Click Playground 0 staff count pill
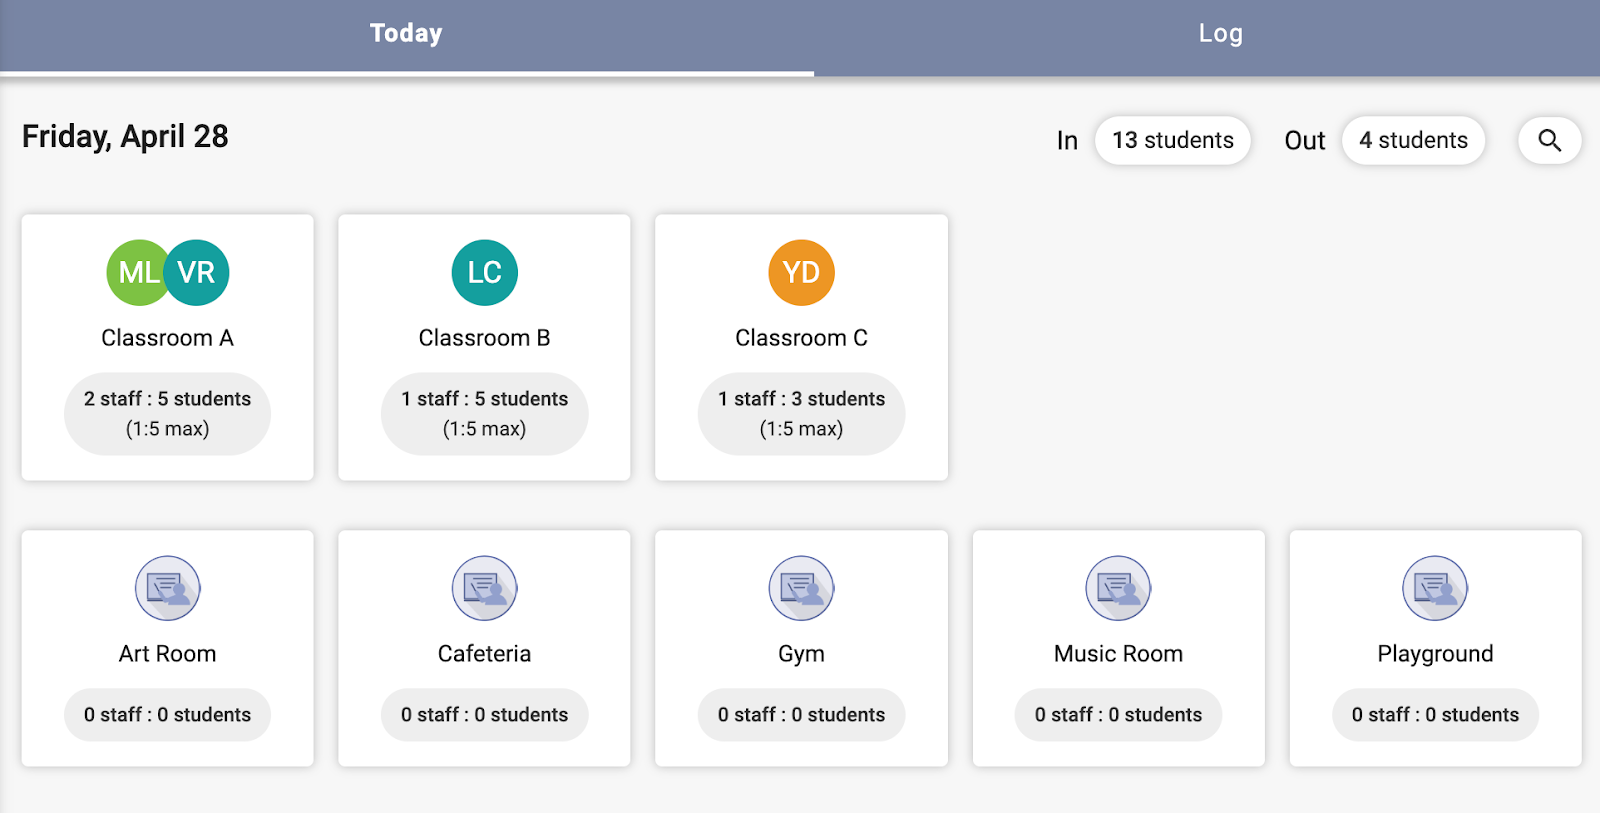1600x813 pixels. [1435, 714]
